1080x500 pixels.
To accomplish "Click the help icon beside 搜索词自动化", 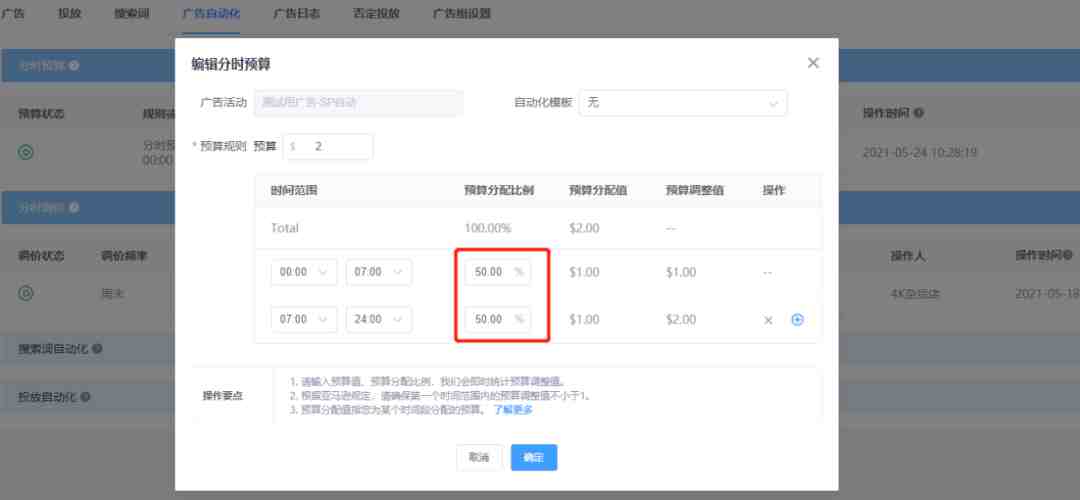I will [98, 349].
